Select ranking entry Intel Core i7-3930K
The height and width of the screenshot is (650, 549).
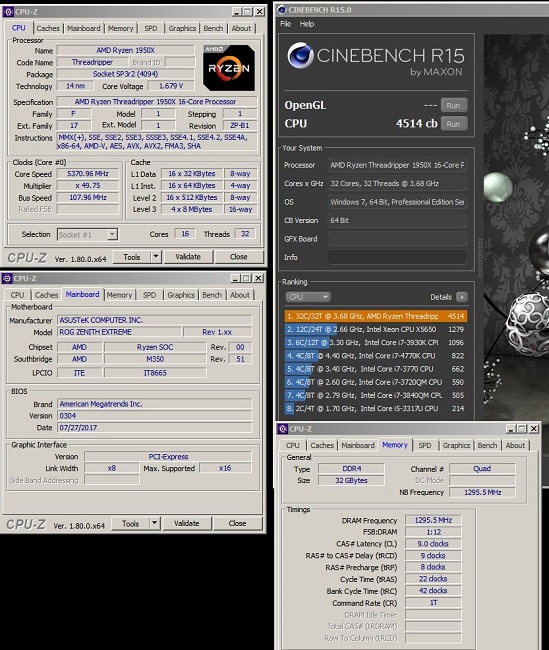pos(376,342)
